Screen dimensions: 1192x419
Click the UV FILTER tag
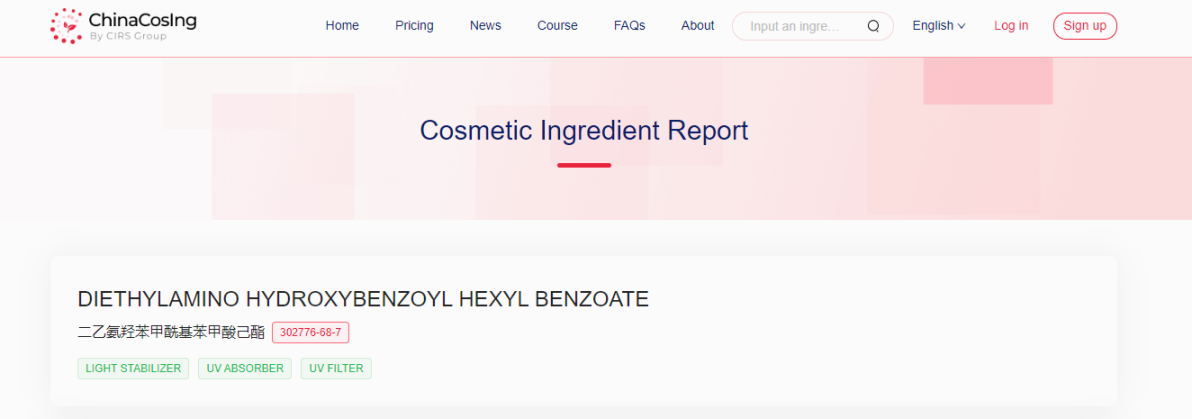[x=336, y=369]
